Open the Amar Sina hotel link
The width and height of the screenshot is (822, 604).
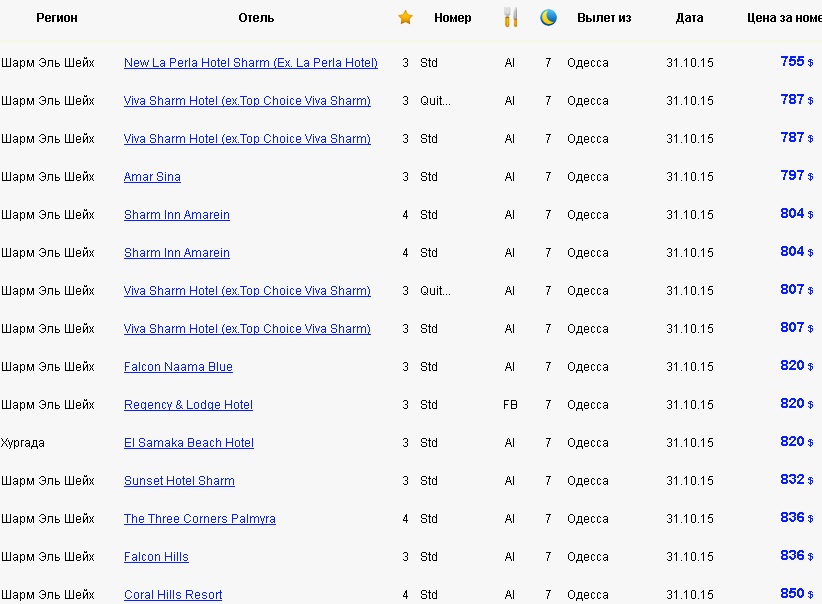(x=152, y=177)
